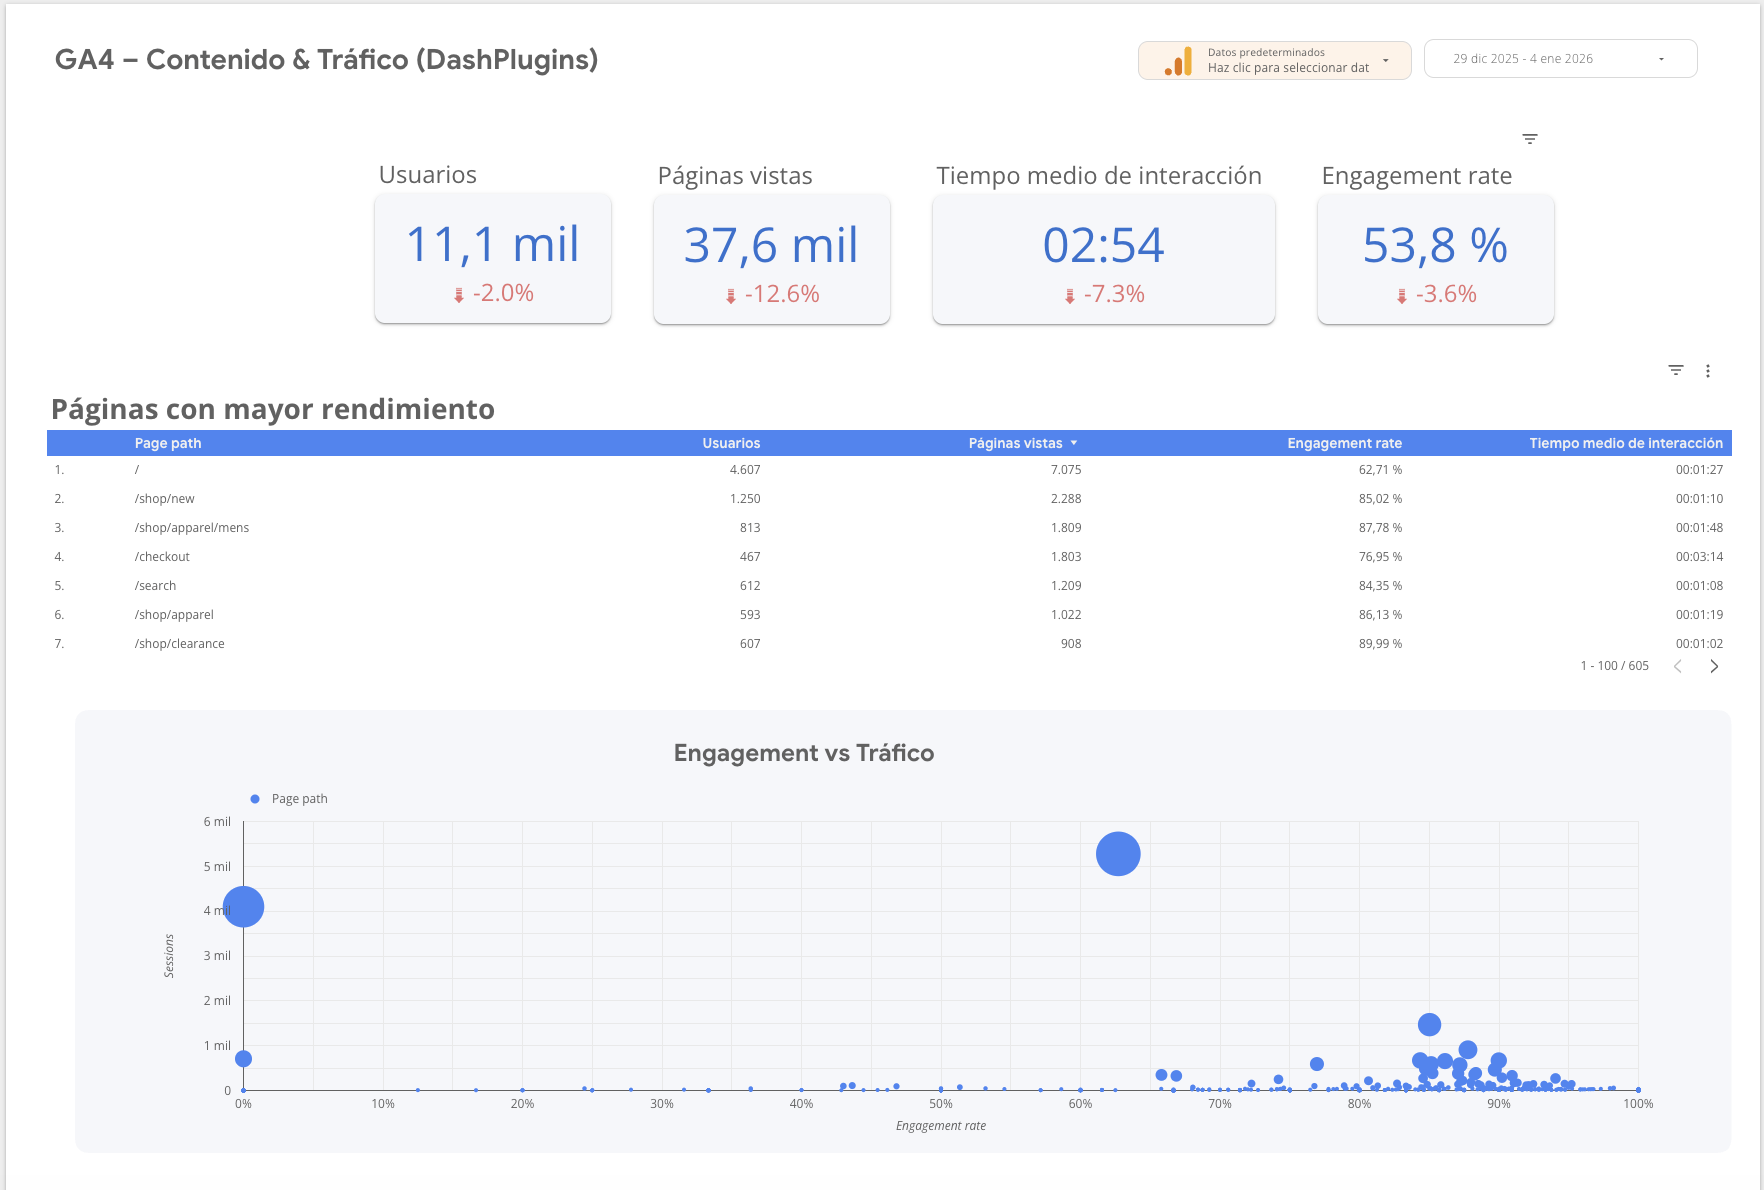Click the /shop/new page path link
Viewport: 1764px width, 1190px height.
pos(164,498)
